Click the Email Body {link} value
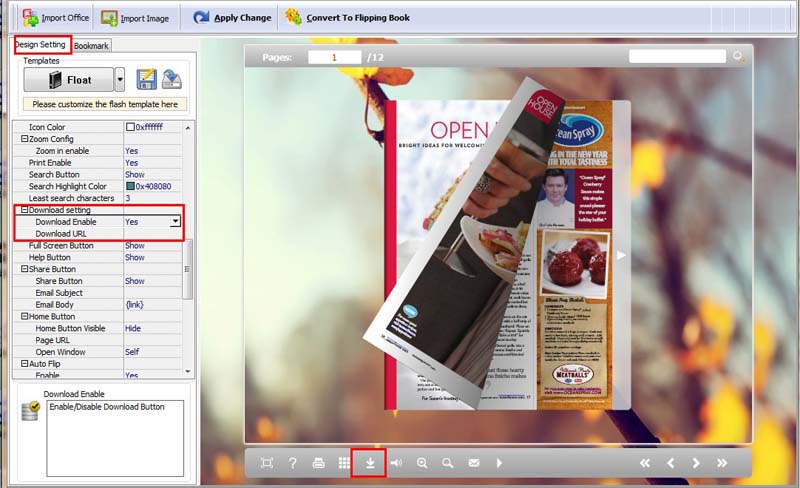The width and height of the screenshot is (800, 488). point(135,305)
